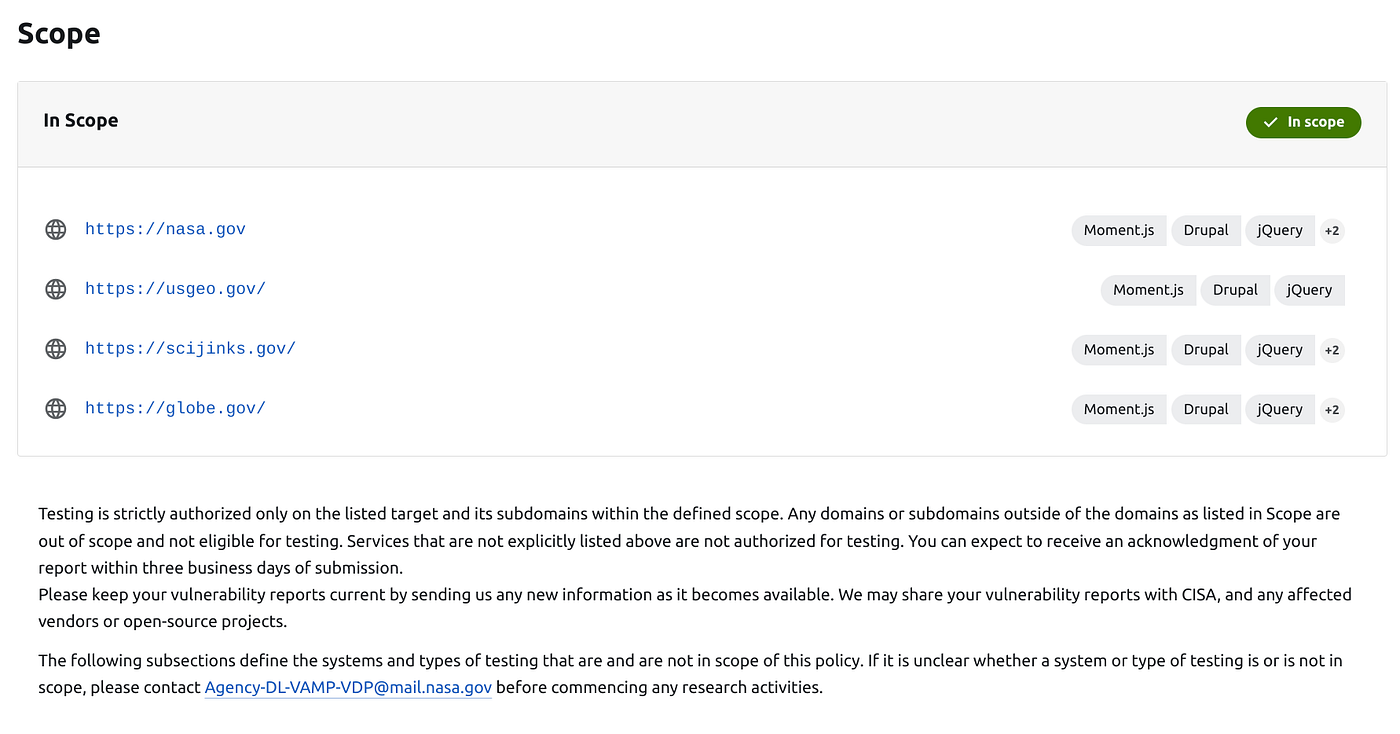Viewport: 1400px width, 734px height.
Task: Expand the +2 tags on the scijinks.gov row
Action: click(x=1332, y=350)
